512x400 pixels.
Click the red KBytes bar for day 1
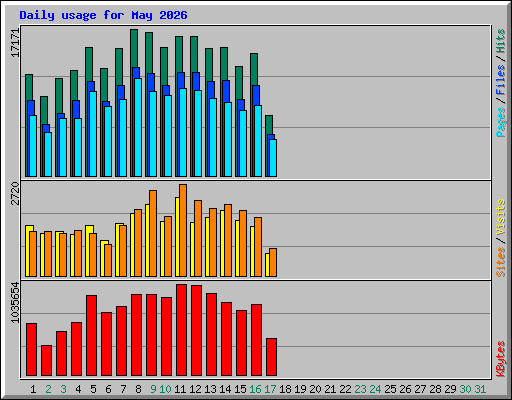31,349
